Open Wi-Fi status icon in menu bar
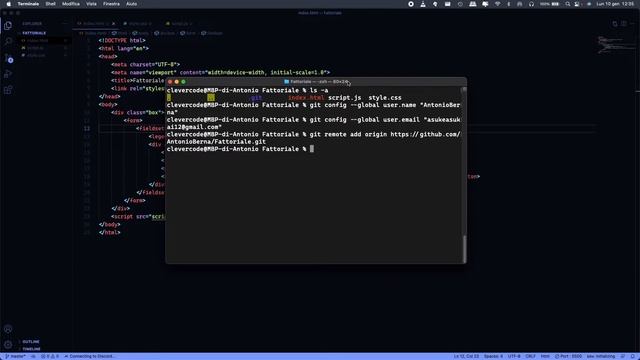The width and height of the screenshot is (640, 360). tap(497, 4)
